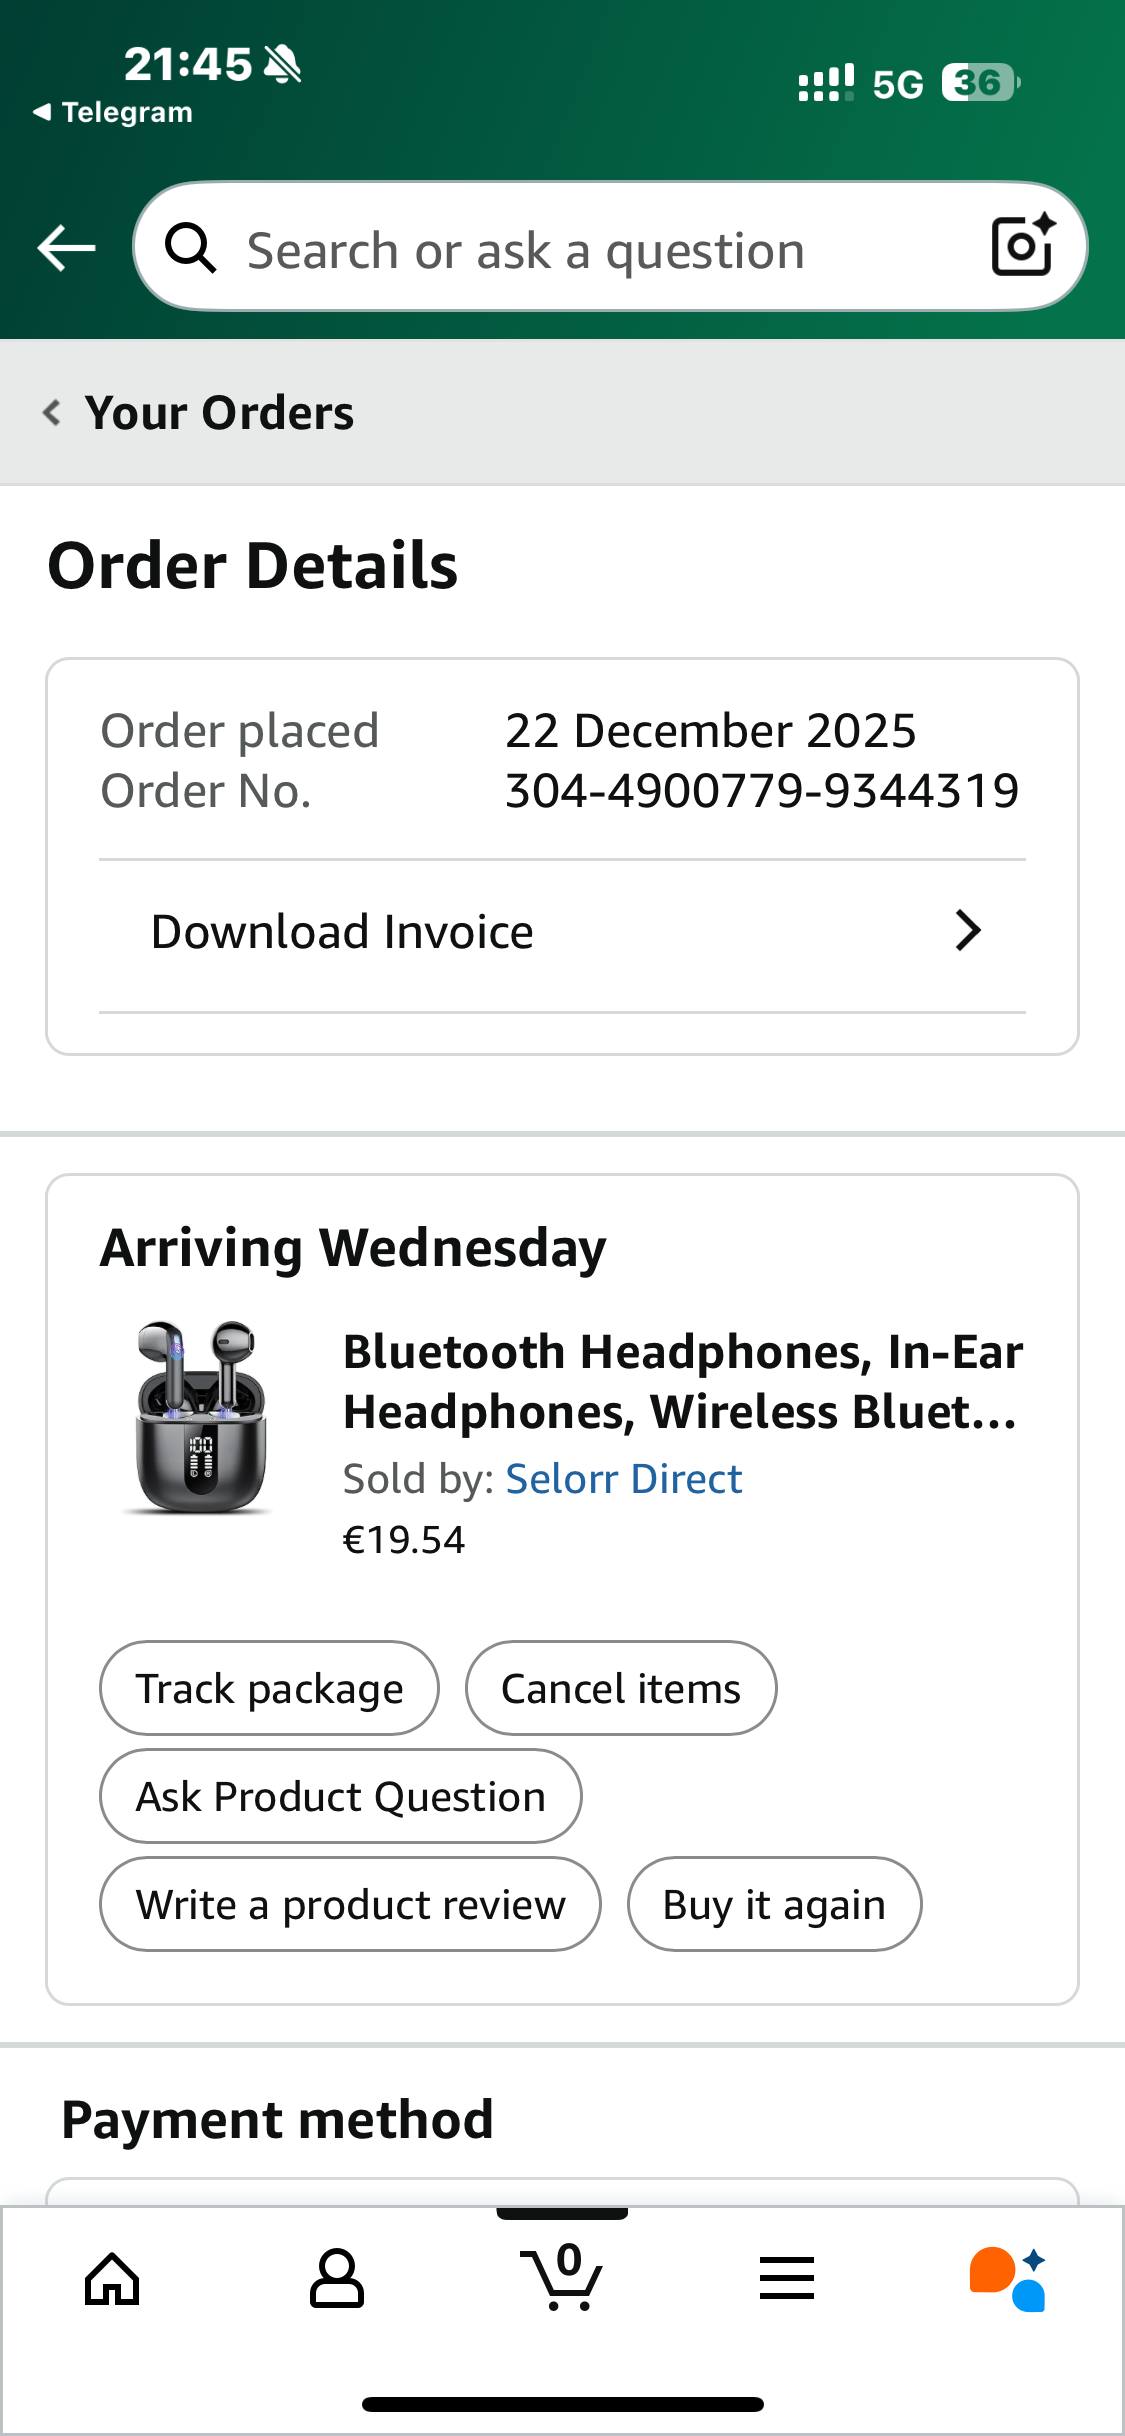Tap the magnifying glass search icon
1125x2436 pixels.
[x=190, y=248]
